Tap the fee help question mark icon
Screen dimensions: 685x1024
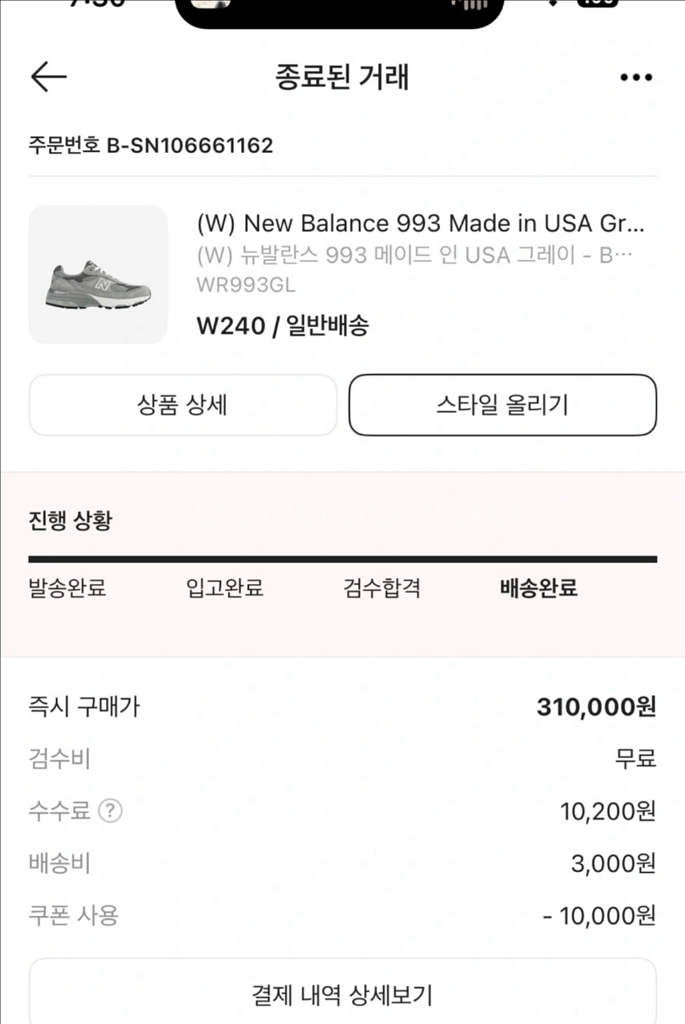coord(111,811)
